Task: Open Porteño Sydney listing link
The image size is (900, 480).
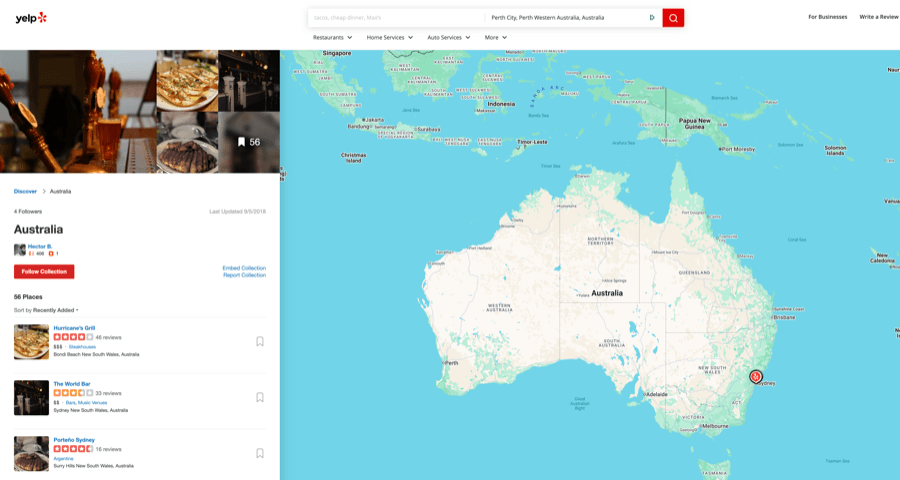Action: (x=74, y=440)
